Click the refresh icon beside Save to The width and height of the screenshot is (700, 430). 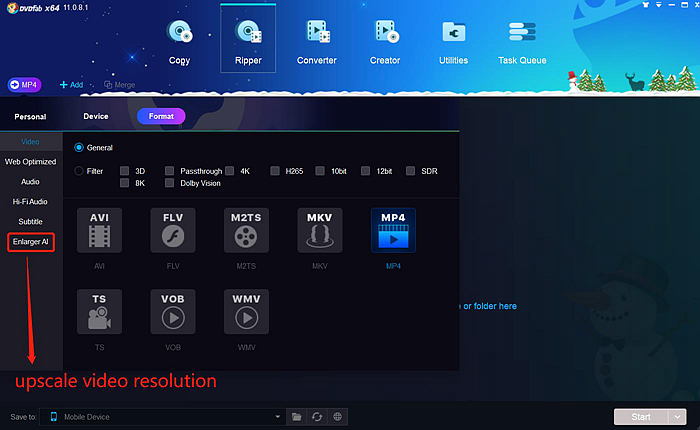pos(317,417)
